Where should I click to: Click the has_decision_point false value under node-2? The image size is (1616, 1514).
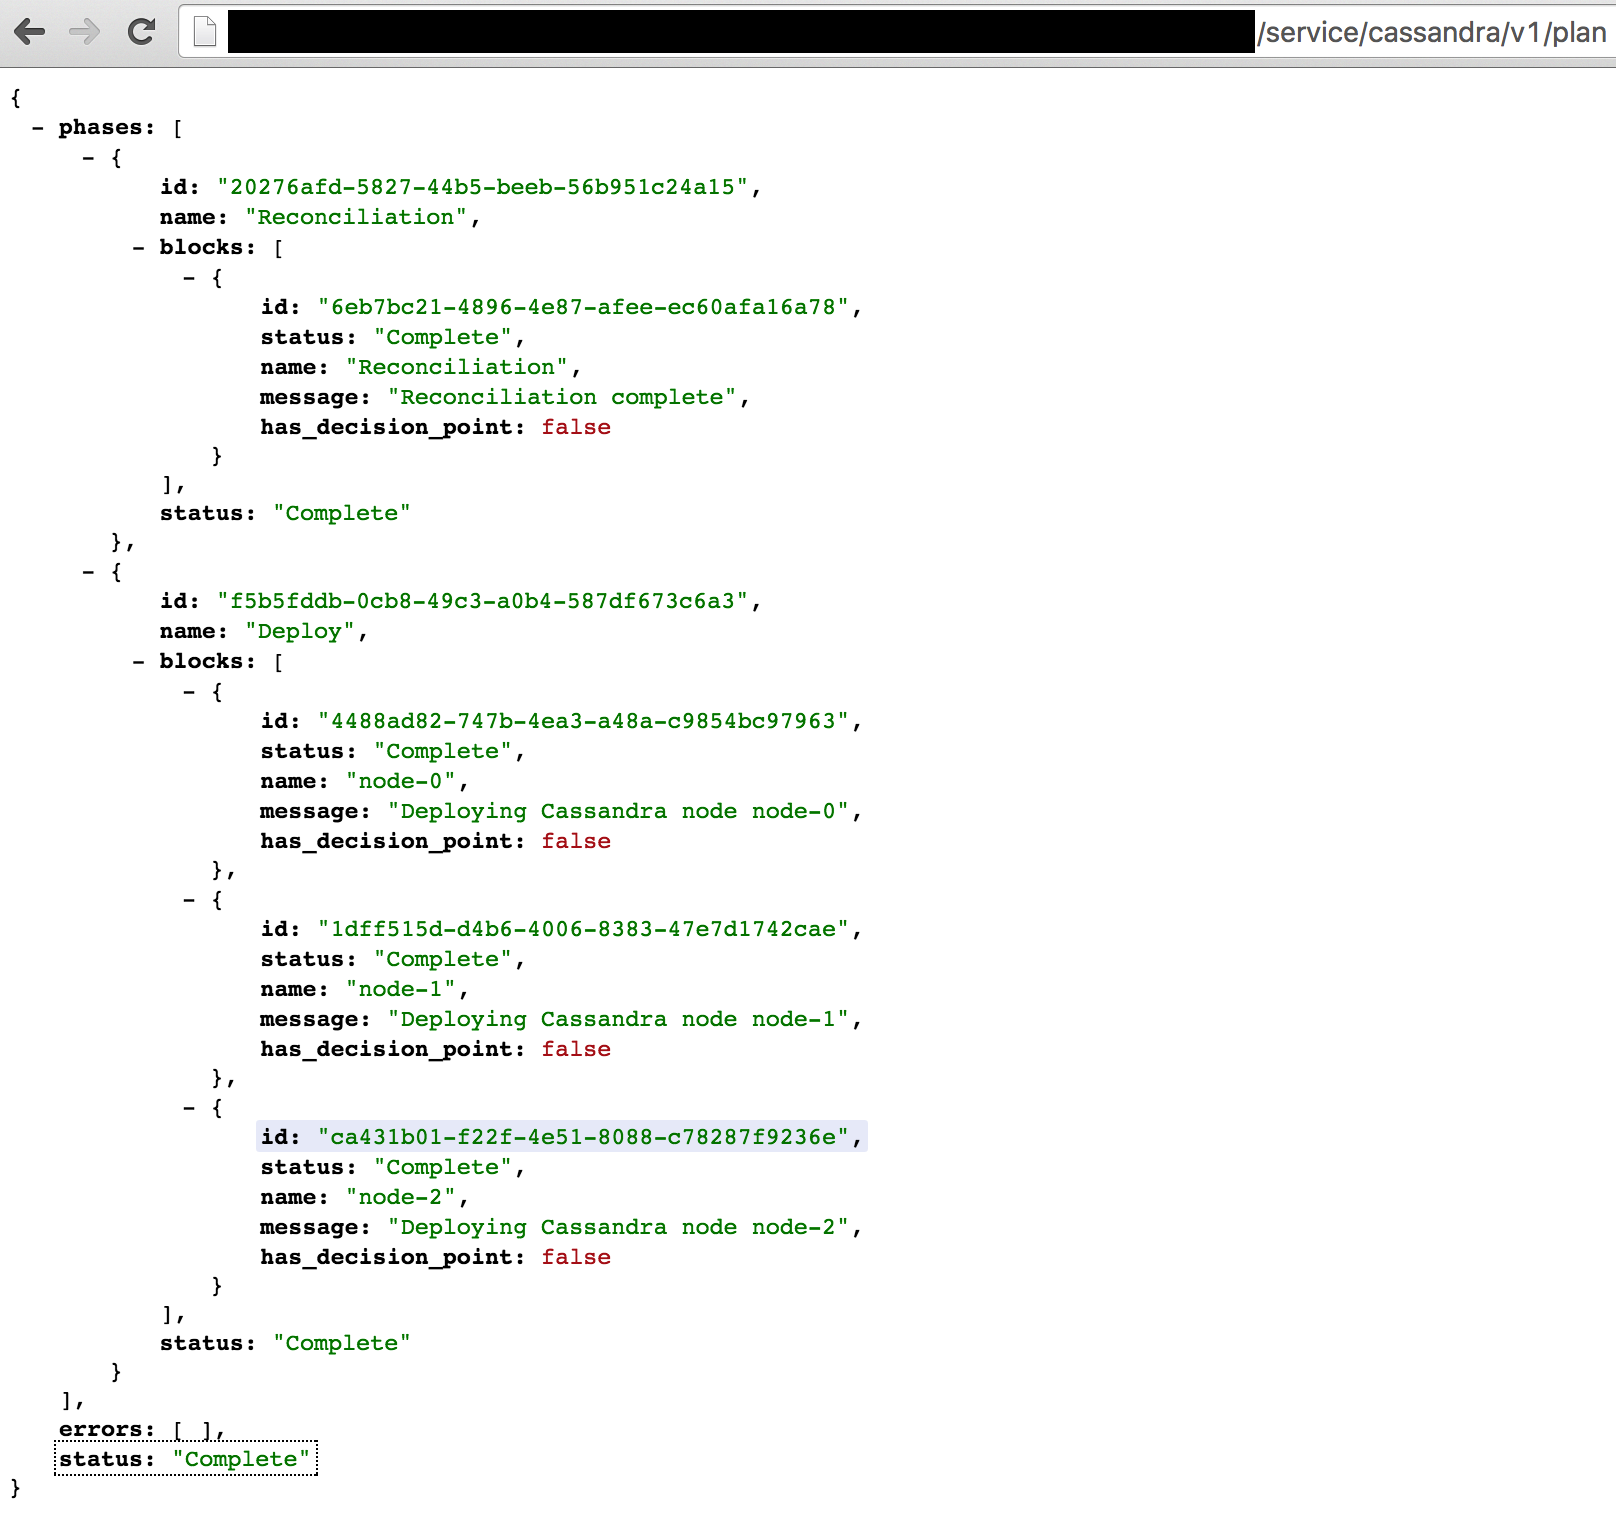click(x=576, y=1257)
